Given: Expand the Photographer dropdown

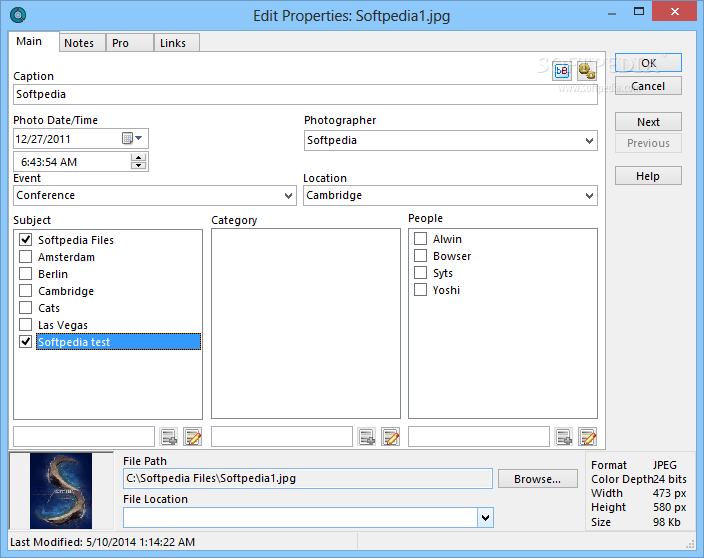Looking at the screenshot, I should tap(590, 141).
